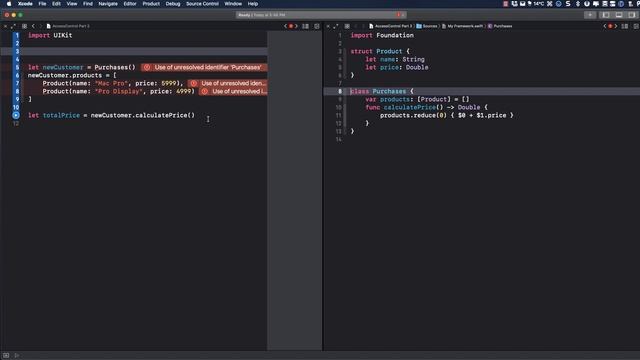Click the Ready status activity viewer

pos(321,15)
